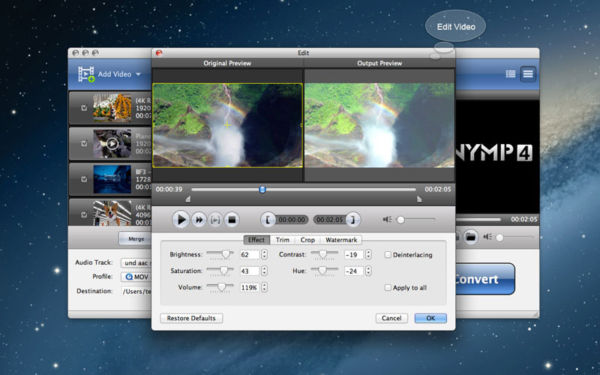The image size is (600, 375).
Task: Play the video in the Edit dialog
Action: pos(181,220)
